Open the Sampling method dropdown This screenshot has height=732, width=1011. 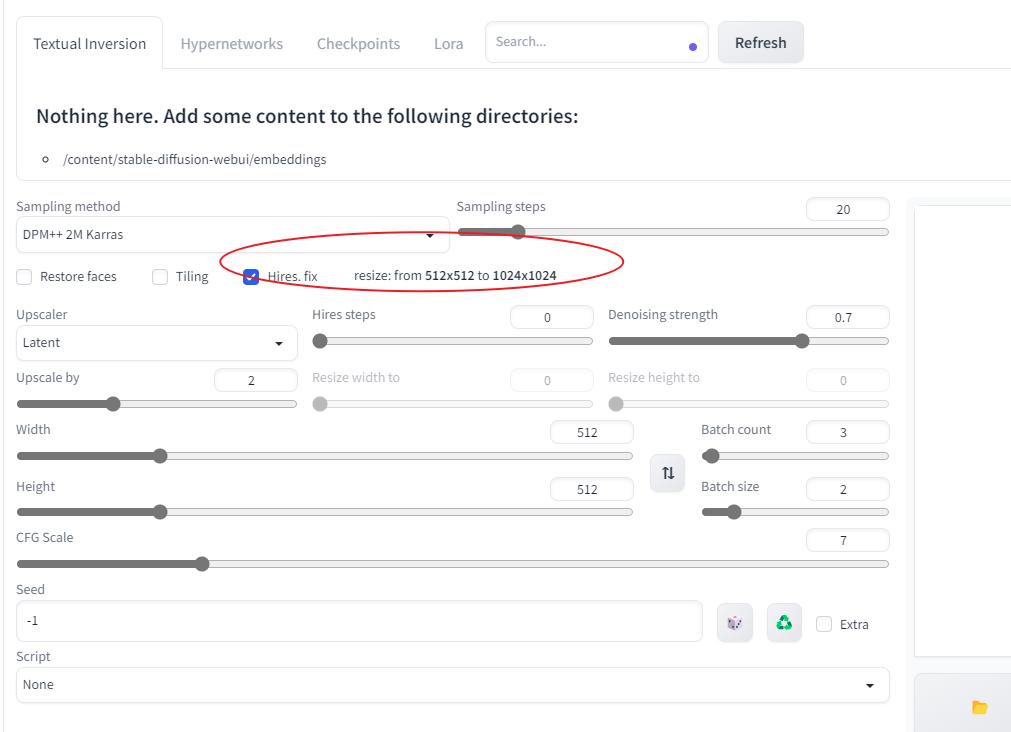tap(232, 235)
